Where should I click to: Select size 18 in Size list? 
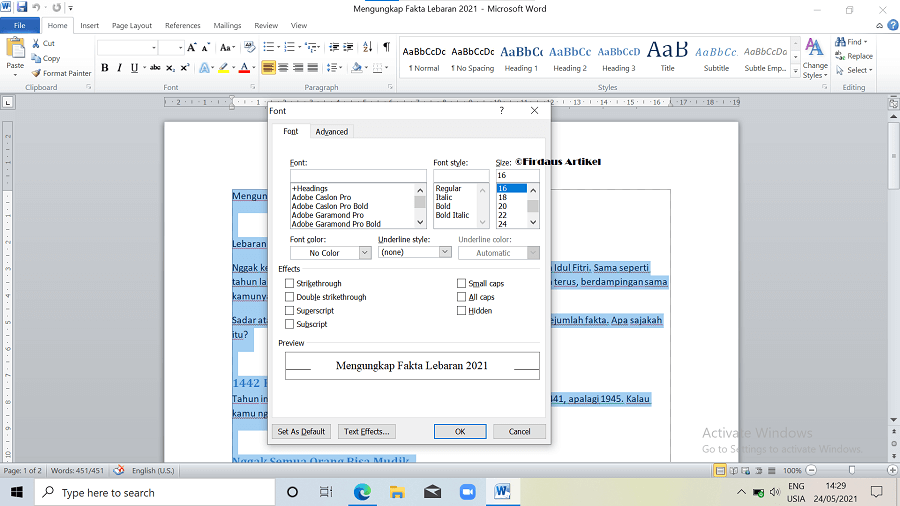coord(511,197)
